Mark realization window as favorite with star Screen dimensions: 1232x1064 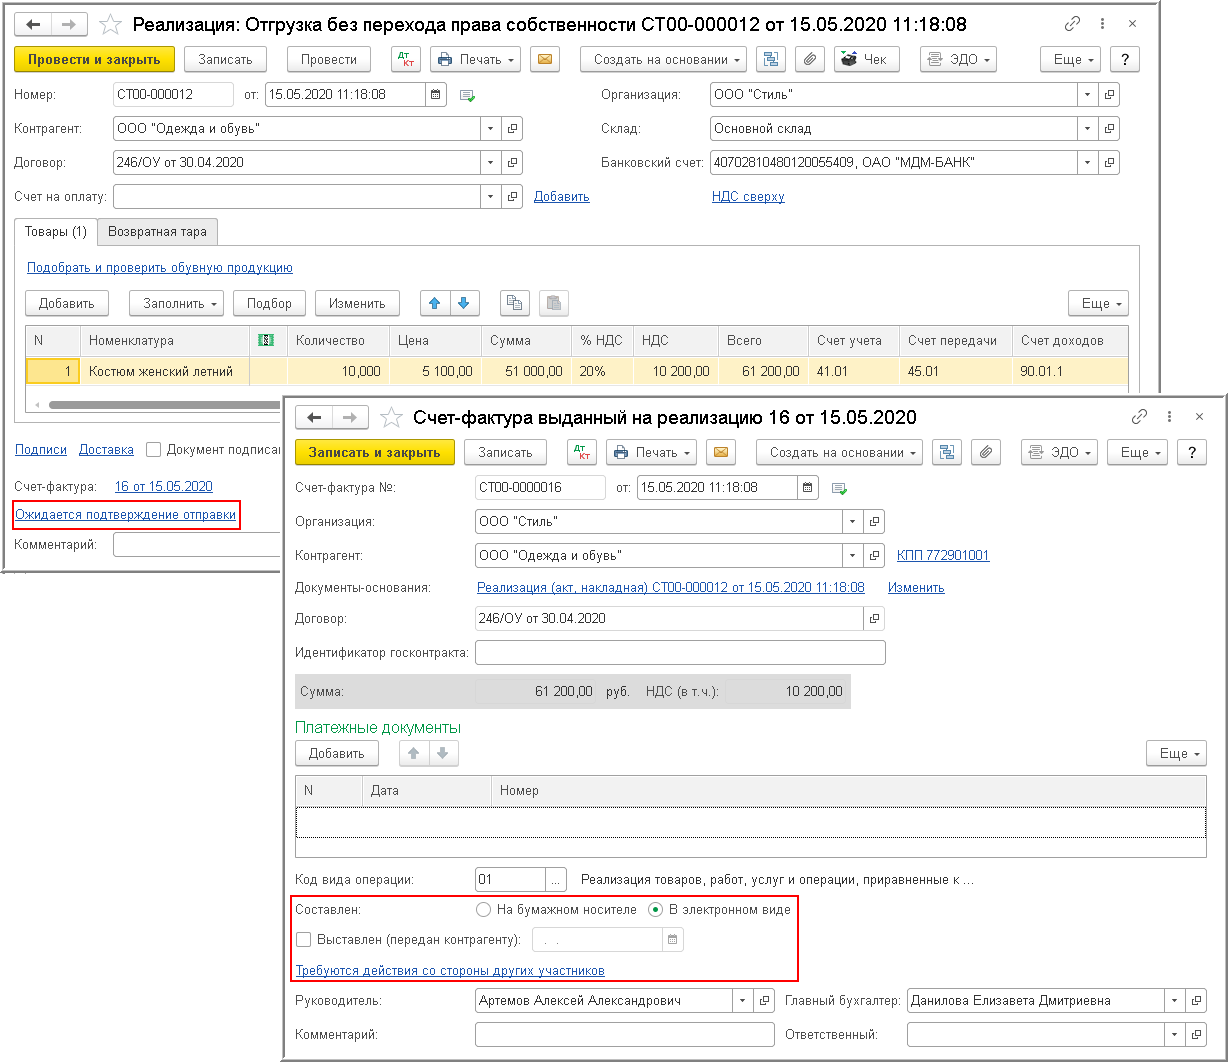(x=110, y=24)
